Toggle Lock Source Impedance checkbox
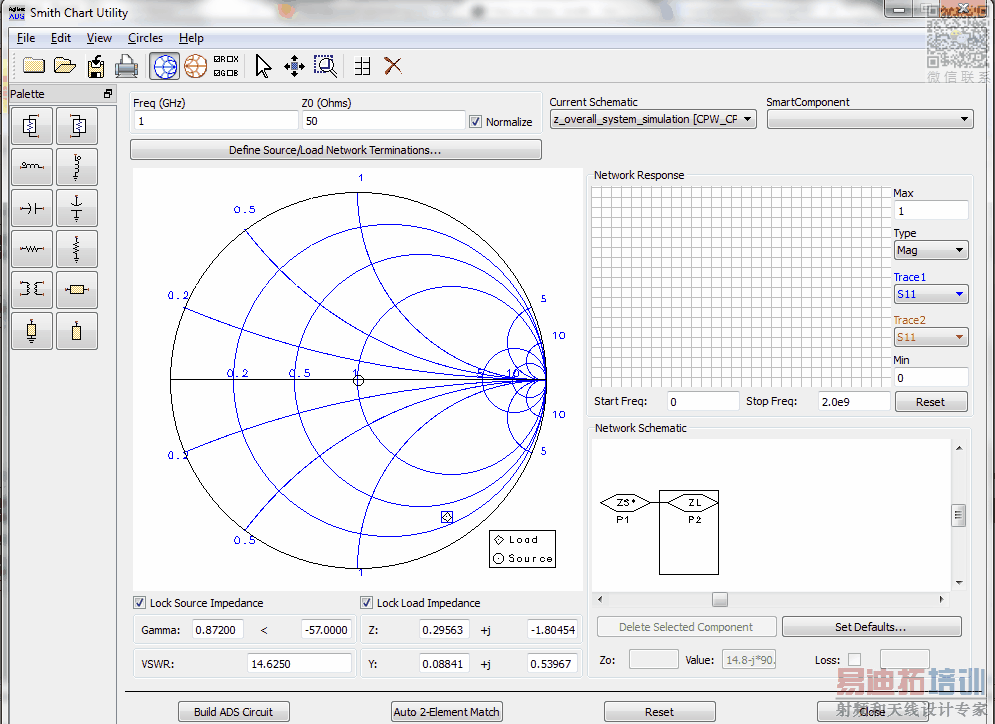Screen dimensions: 995x724 point(140,603)
